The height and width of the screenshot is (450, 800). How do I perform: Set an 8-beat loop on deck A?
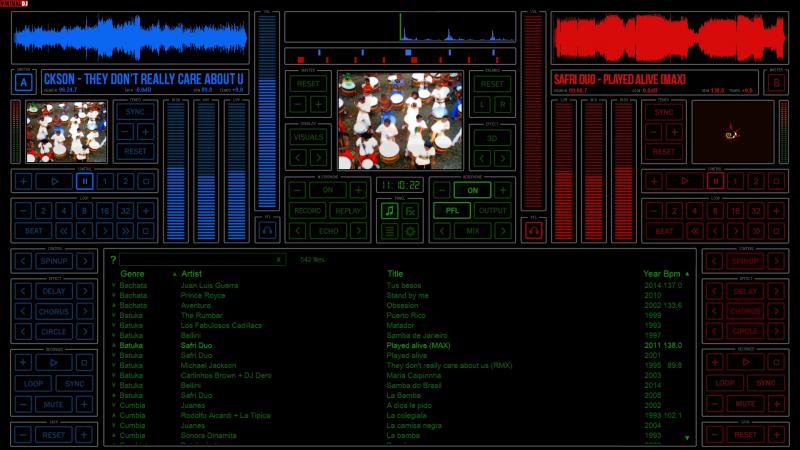(84, 210)
